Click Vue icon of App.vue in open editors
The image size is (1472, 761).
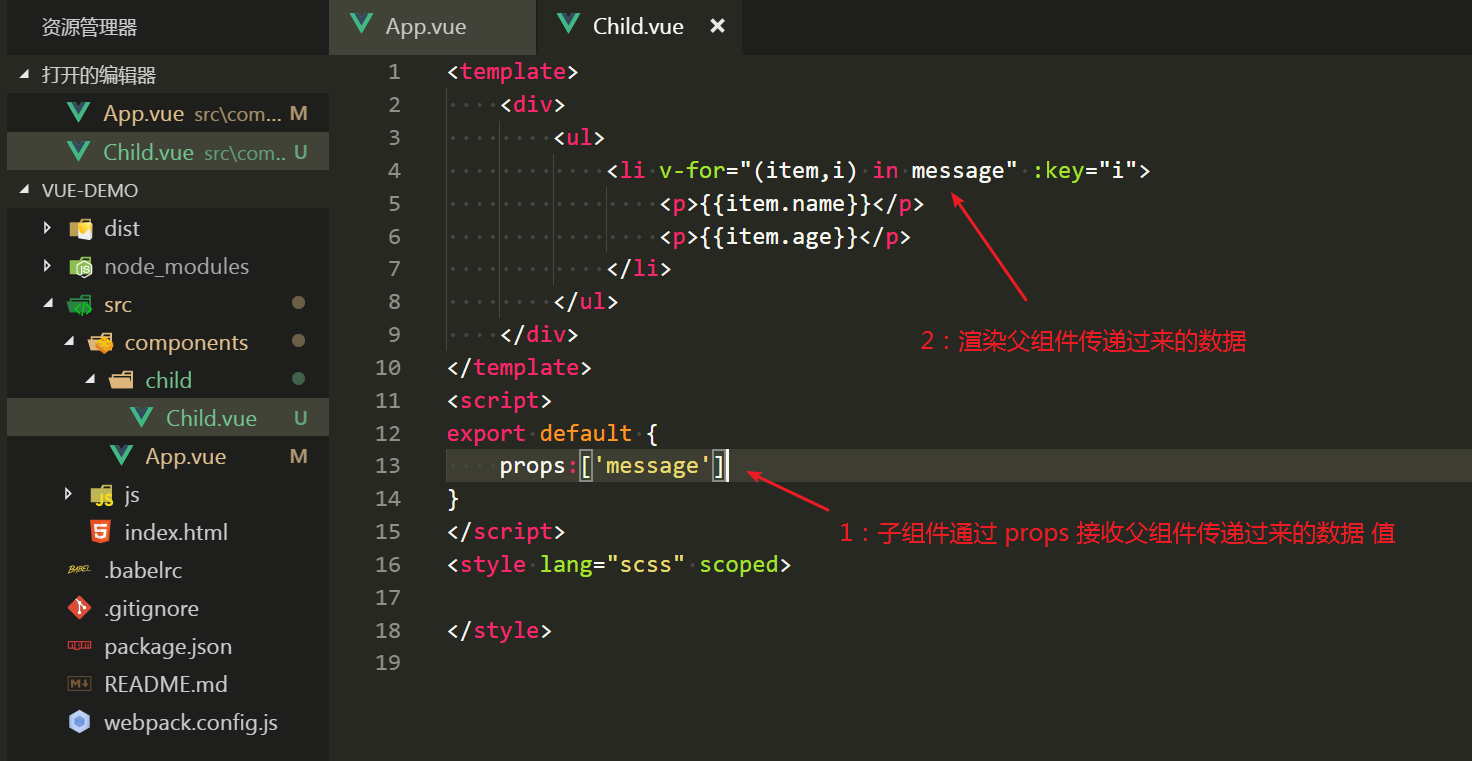tap(78, 113)
